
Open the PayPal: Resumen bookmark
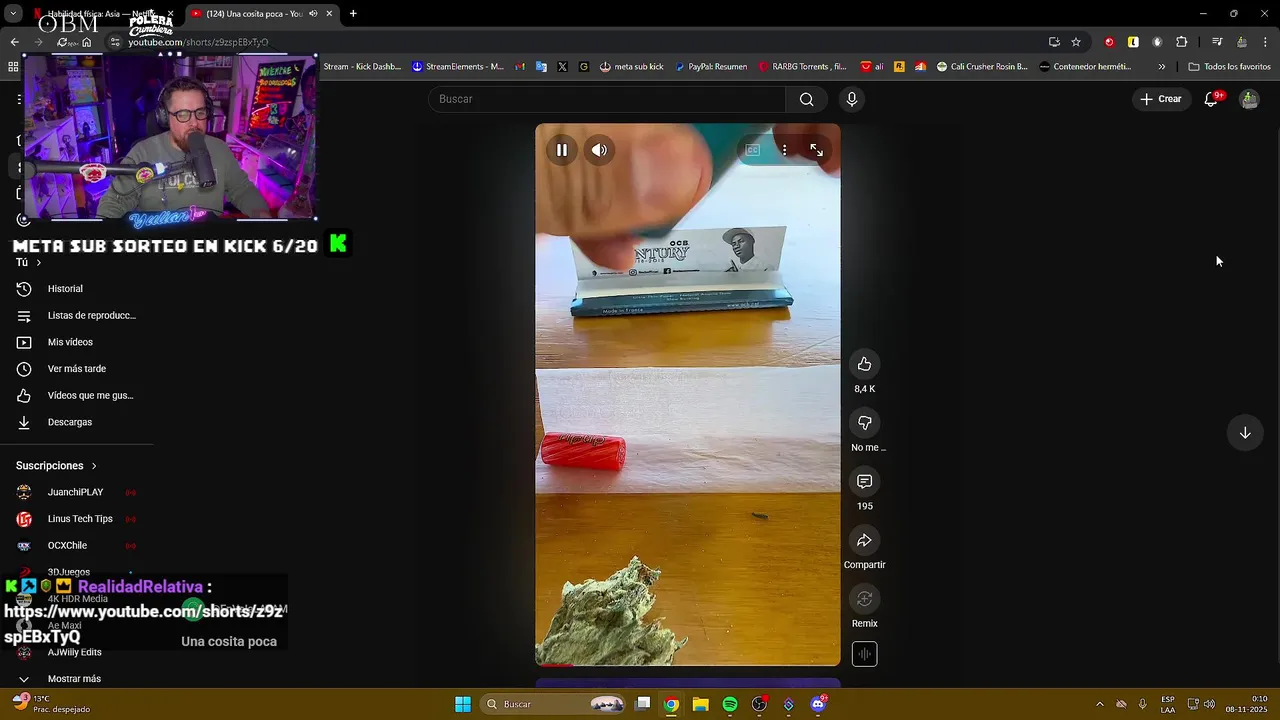711,67
